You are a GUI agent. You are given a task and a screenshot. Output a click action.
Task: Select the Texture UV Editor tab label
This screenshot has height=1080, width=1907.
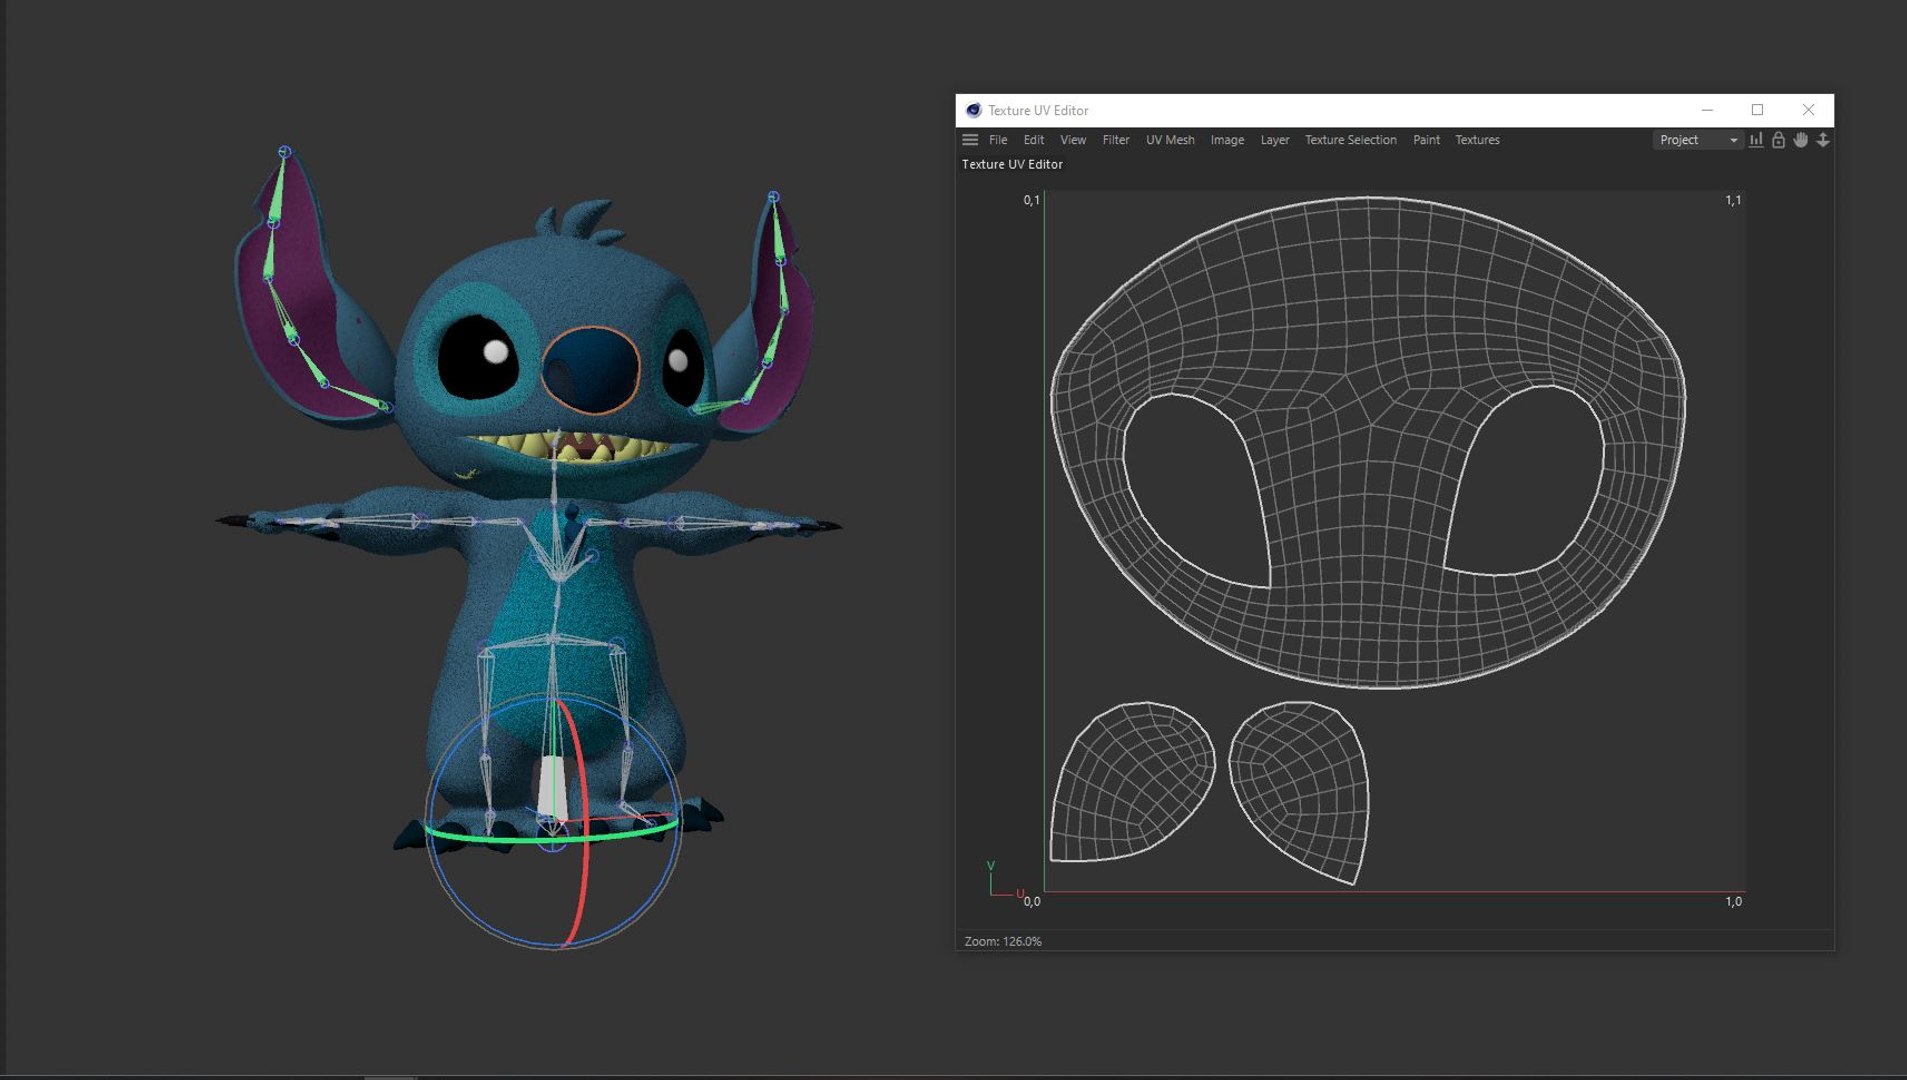coord(1012,164)
